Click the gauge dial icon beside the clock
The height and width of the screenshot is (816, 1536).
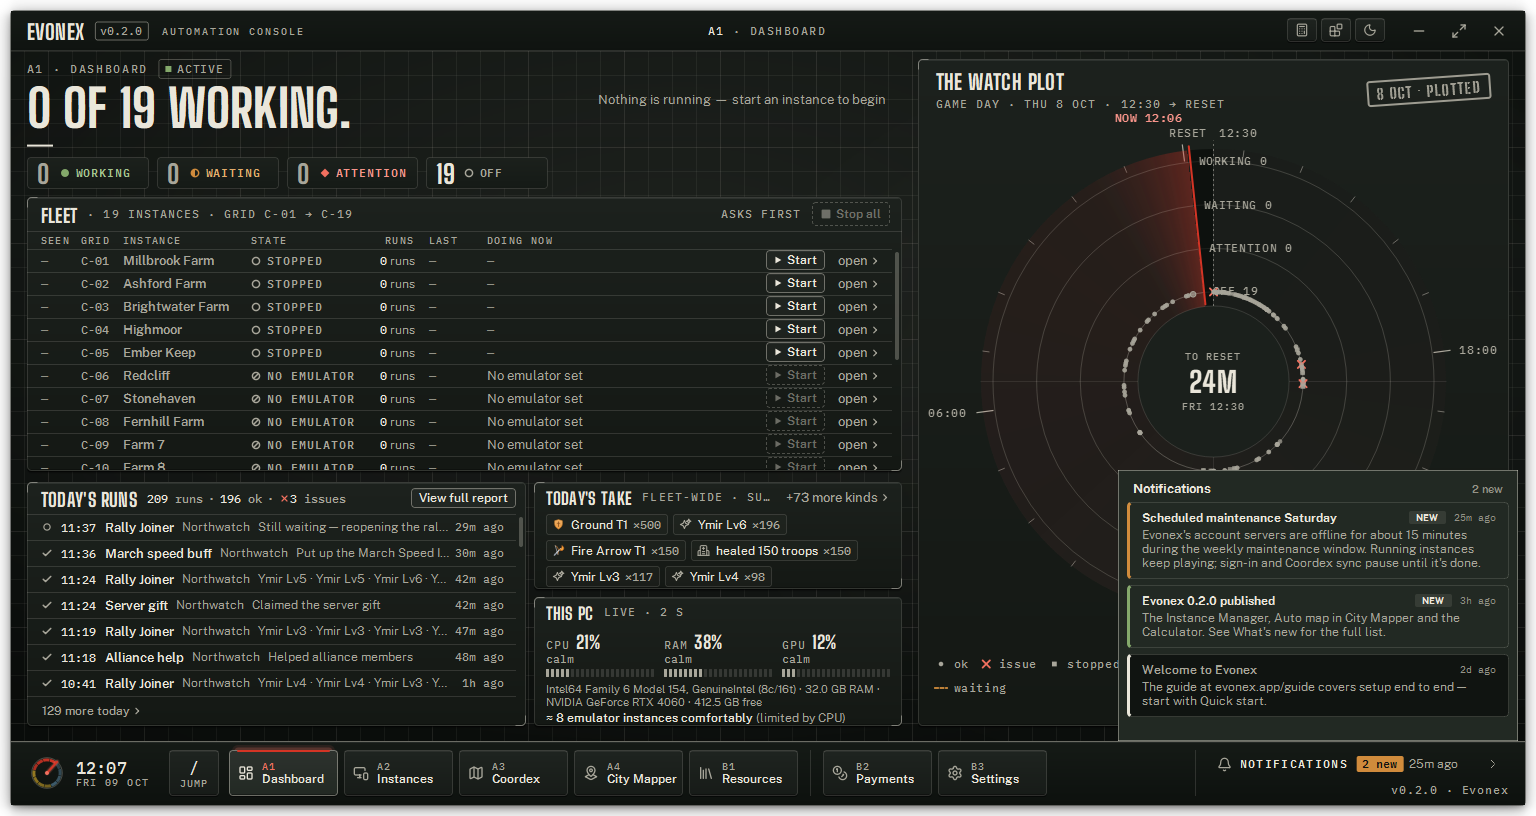(x=47, y=773)
